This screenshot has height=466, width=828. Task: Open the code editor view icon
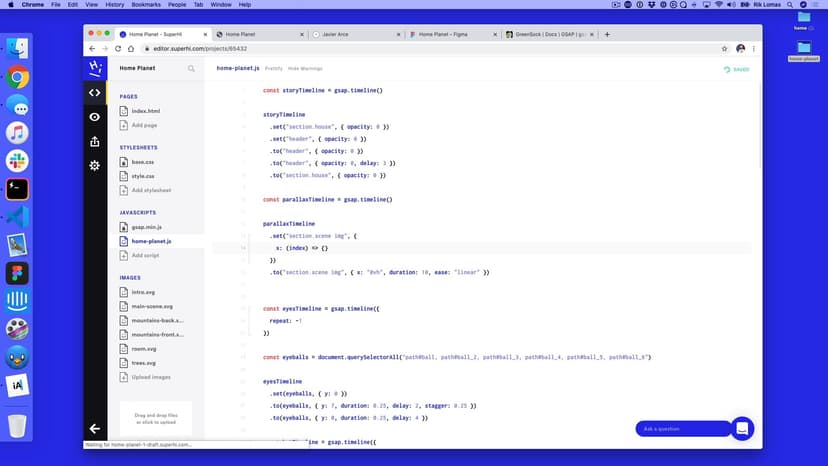(x=95, y=93)
